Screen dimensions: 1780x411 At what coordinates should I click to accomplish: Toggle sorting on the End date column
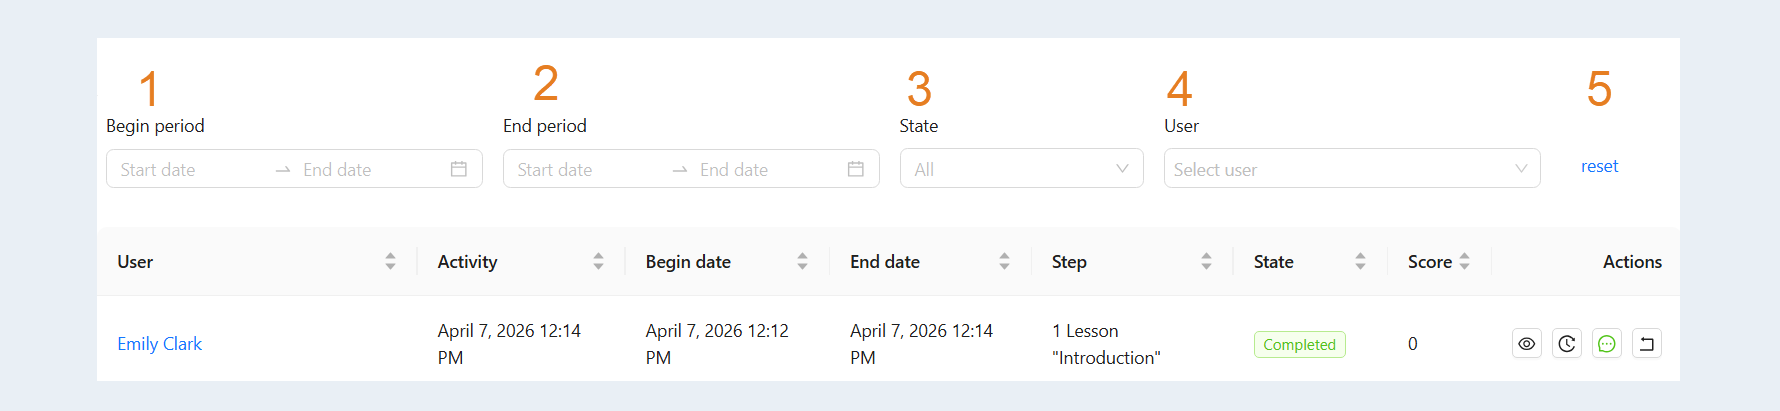1004,261
